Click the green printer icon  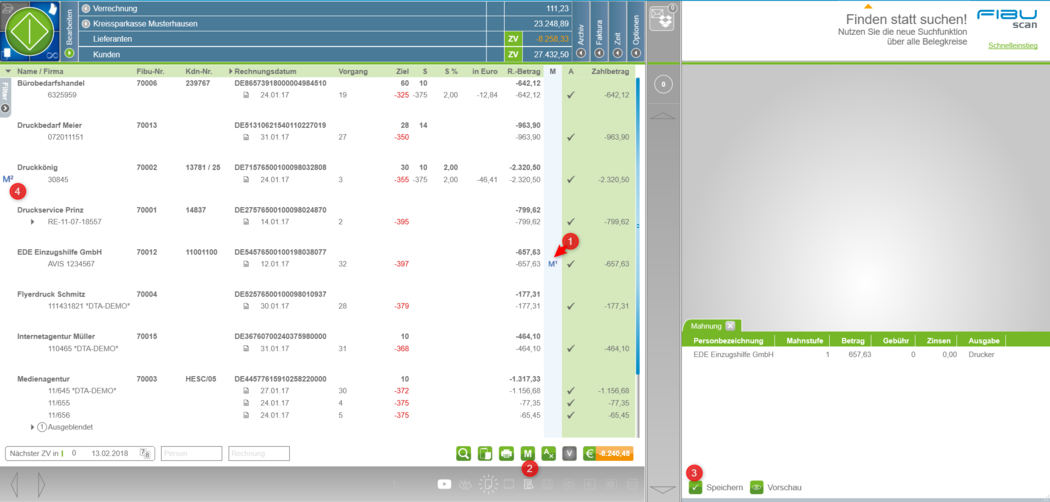coord(507,453)
